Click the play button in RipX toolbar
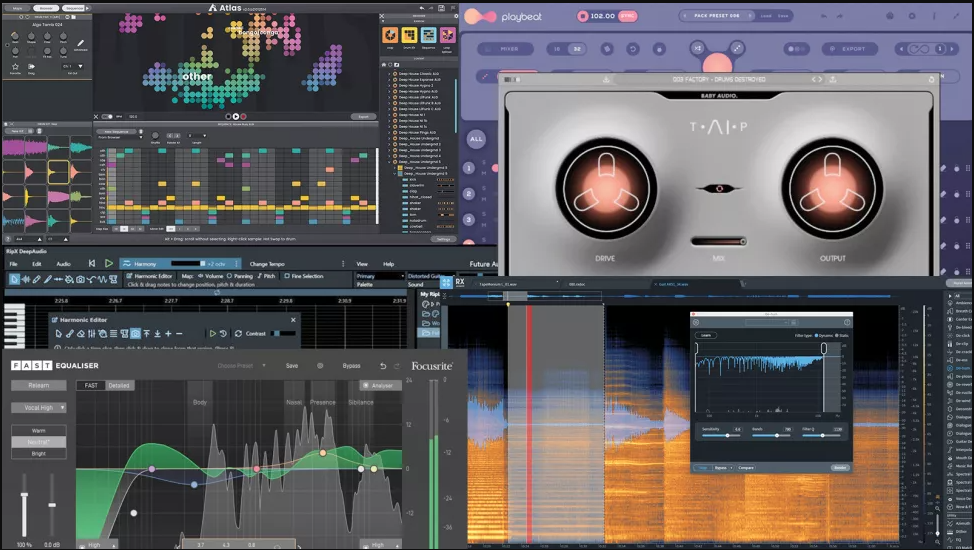The width and height of the screenshot is (974, 550). [109, 264]
